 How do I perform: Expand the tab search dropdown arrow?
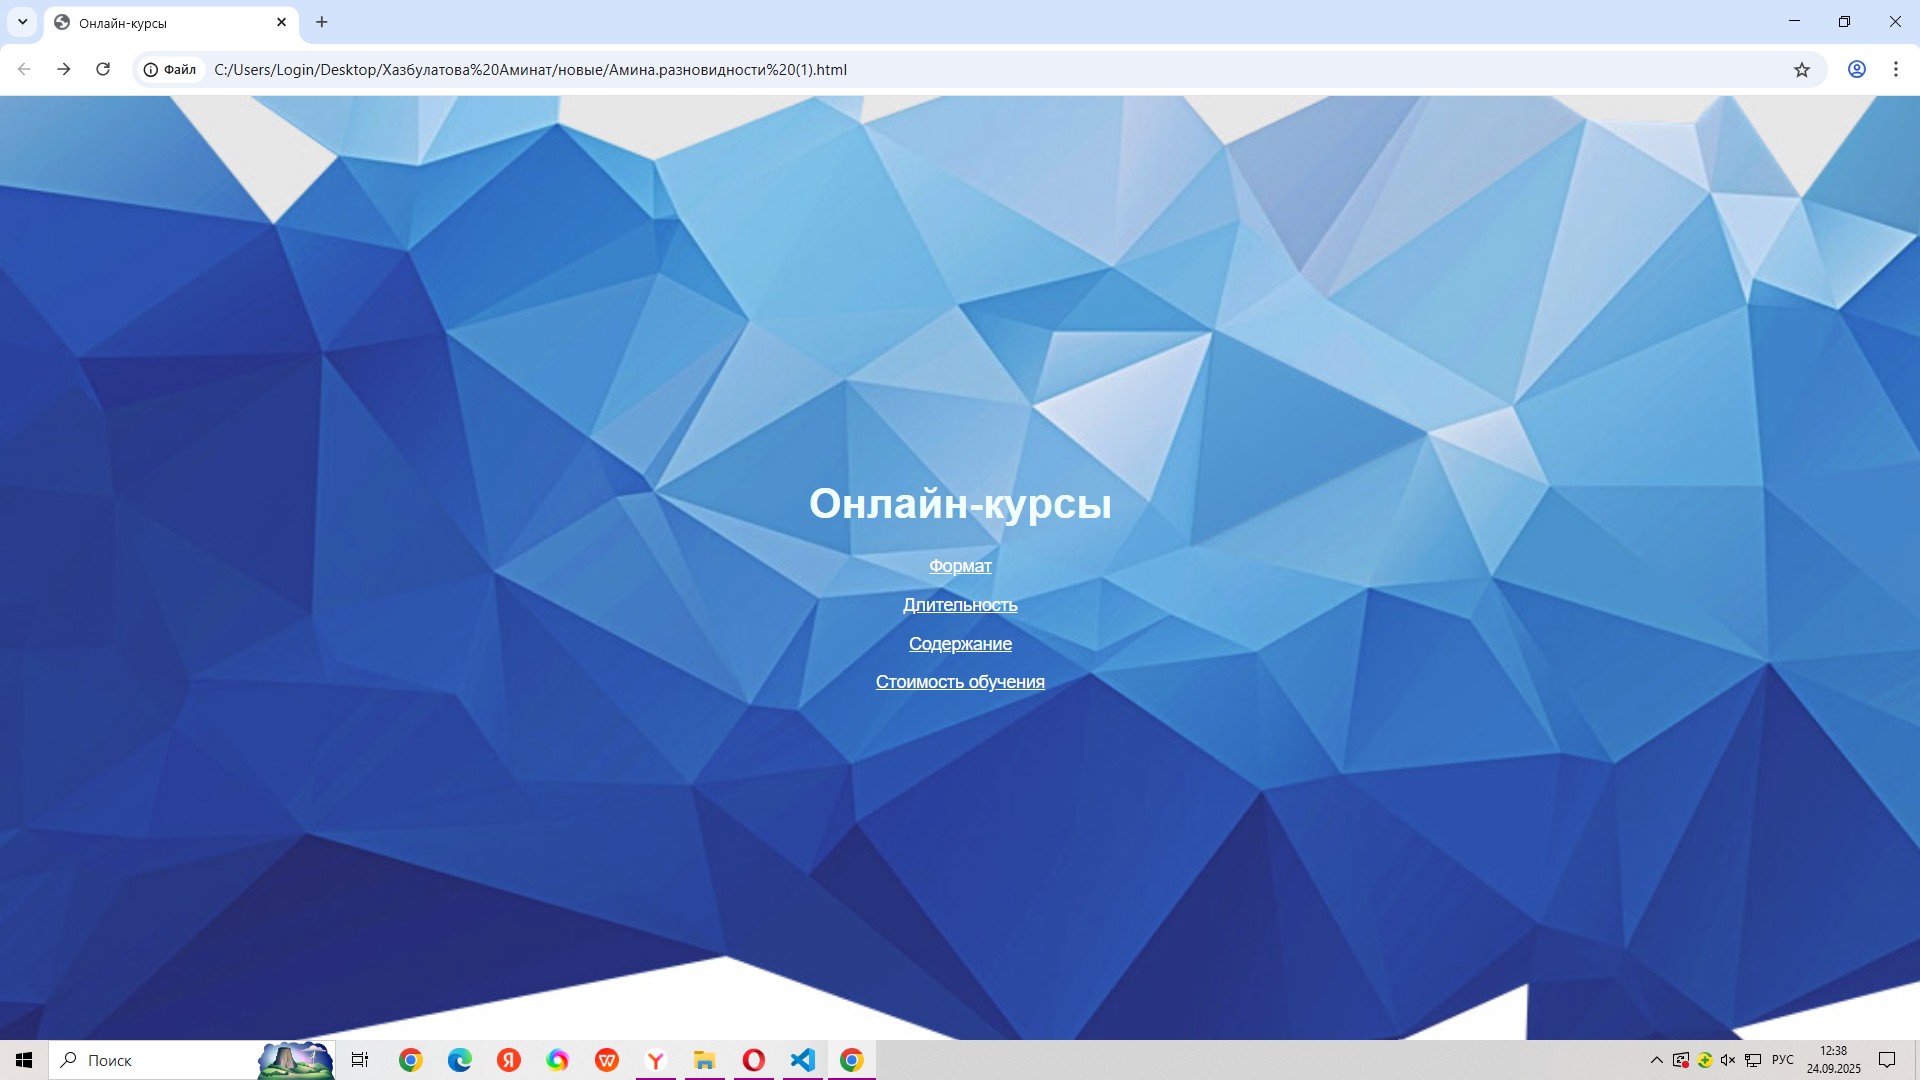click(22, 22)
